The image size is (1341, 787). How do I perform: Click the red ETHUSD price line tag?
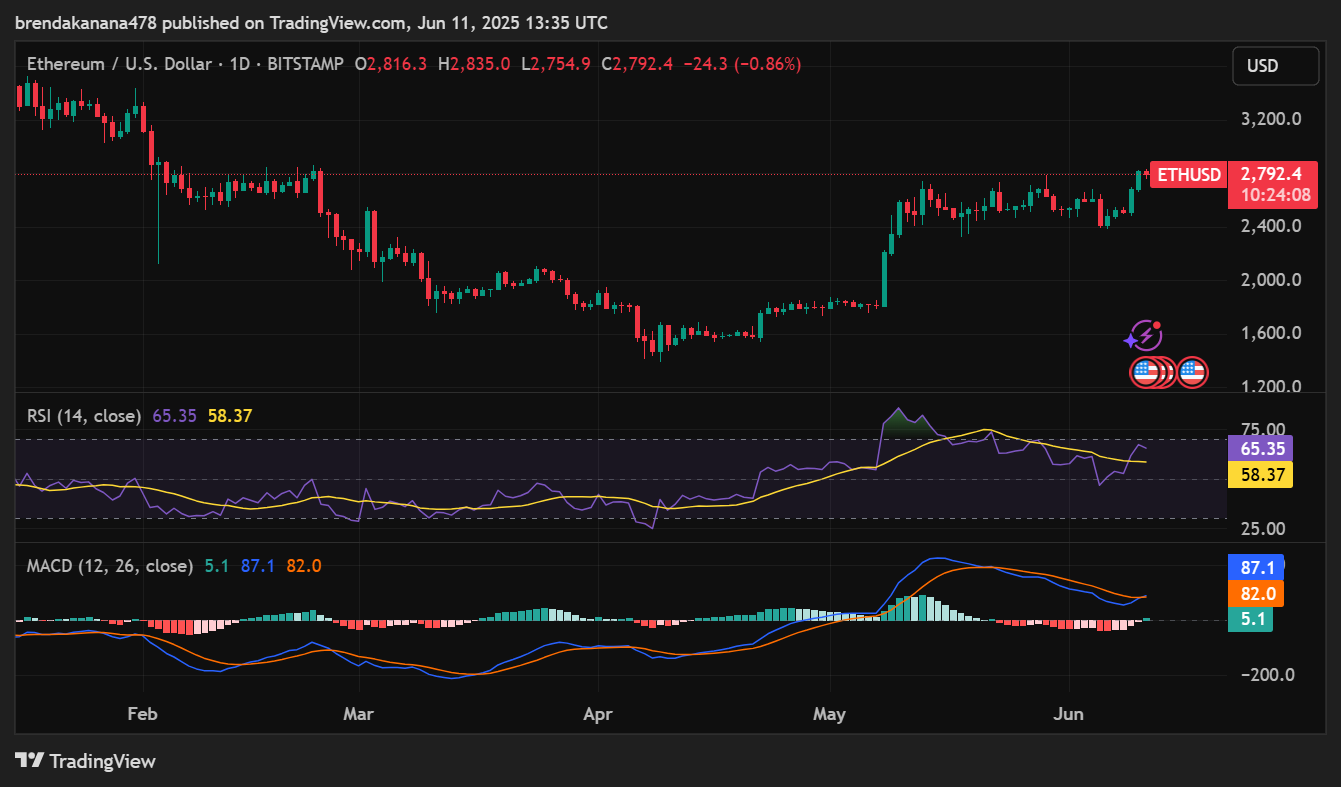tap(1188, 175)
